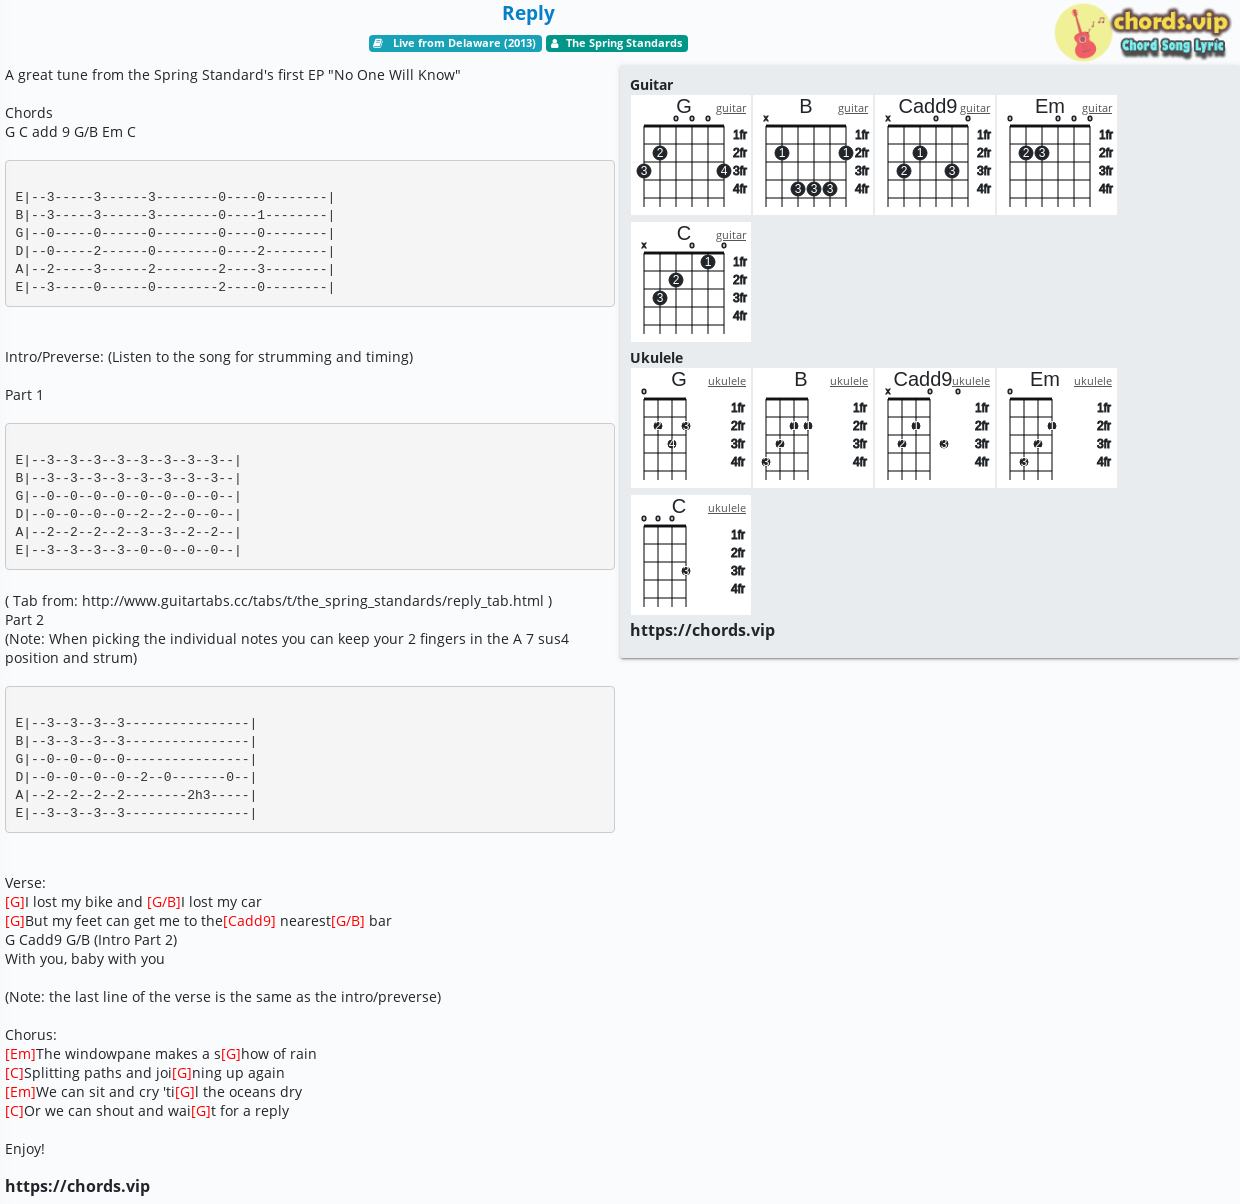Click [Em] chord before 'The windowpane makes'
Viewport: 1240px width, 1204px height.
[x=20, y=1054]
